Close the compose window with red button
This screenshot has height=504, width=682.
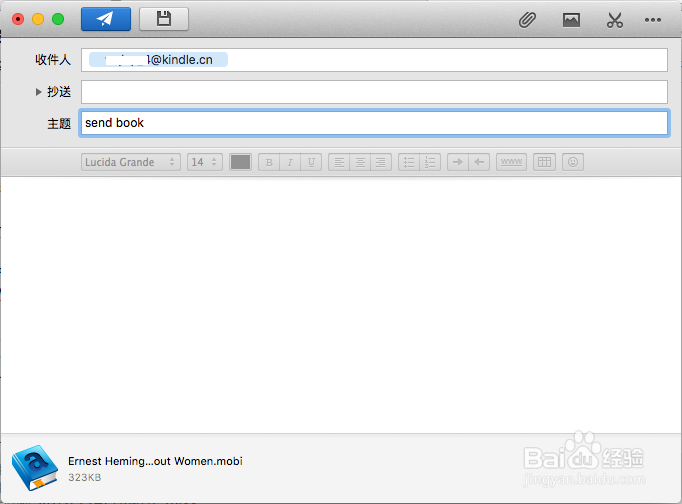coord(18,19)
